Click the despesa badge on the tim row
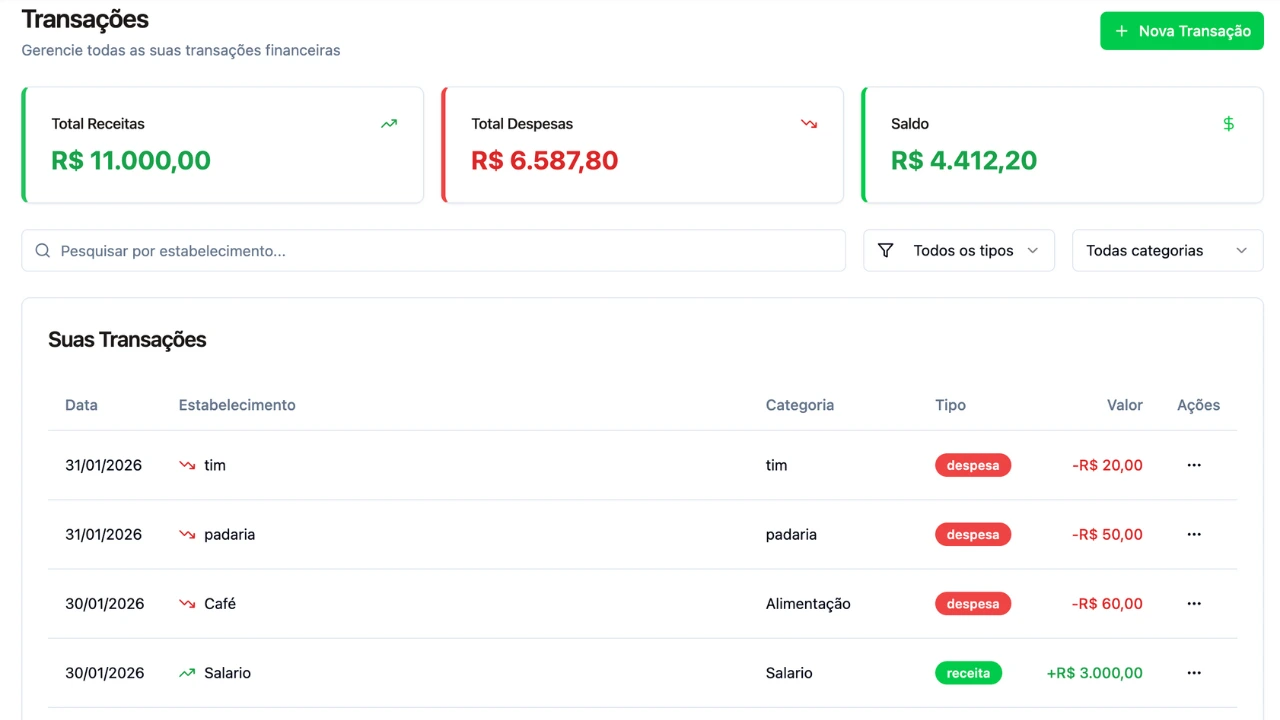The image size is (1280, 720). (973, 465)
